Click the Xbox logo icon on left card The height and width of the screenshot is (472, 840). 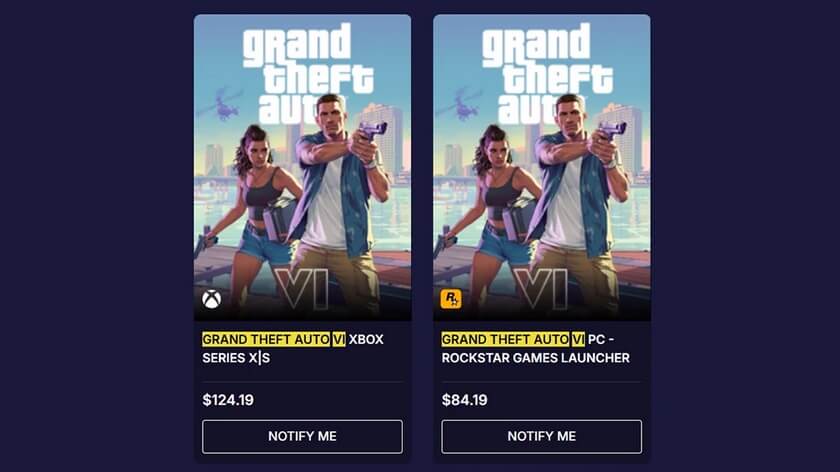click(x=212, y=299)
